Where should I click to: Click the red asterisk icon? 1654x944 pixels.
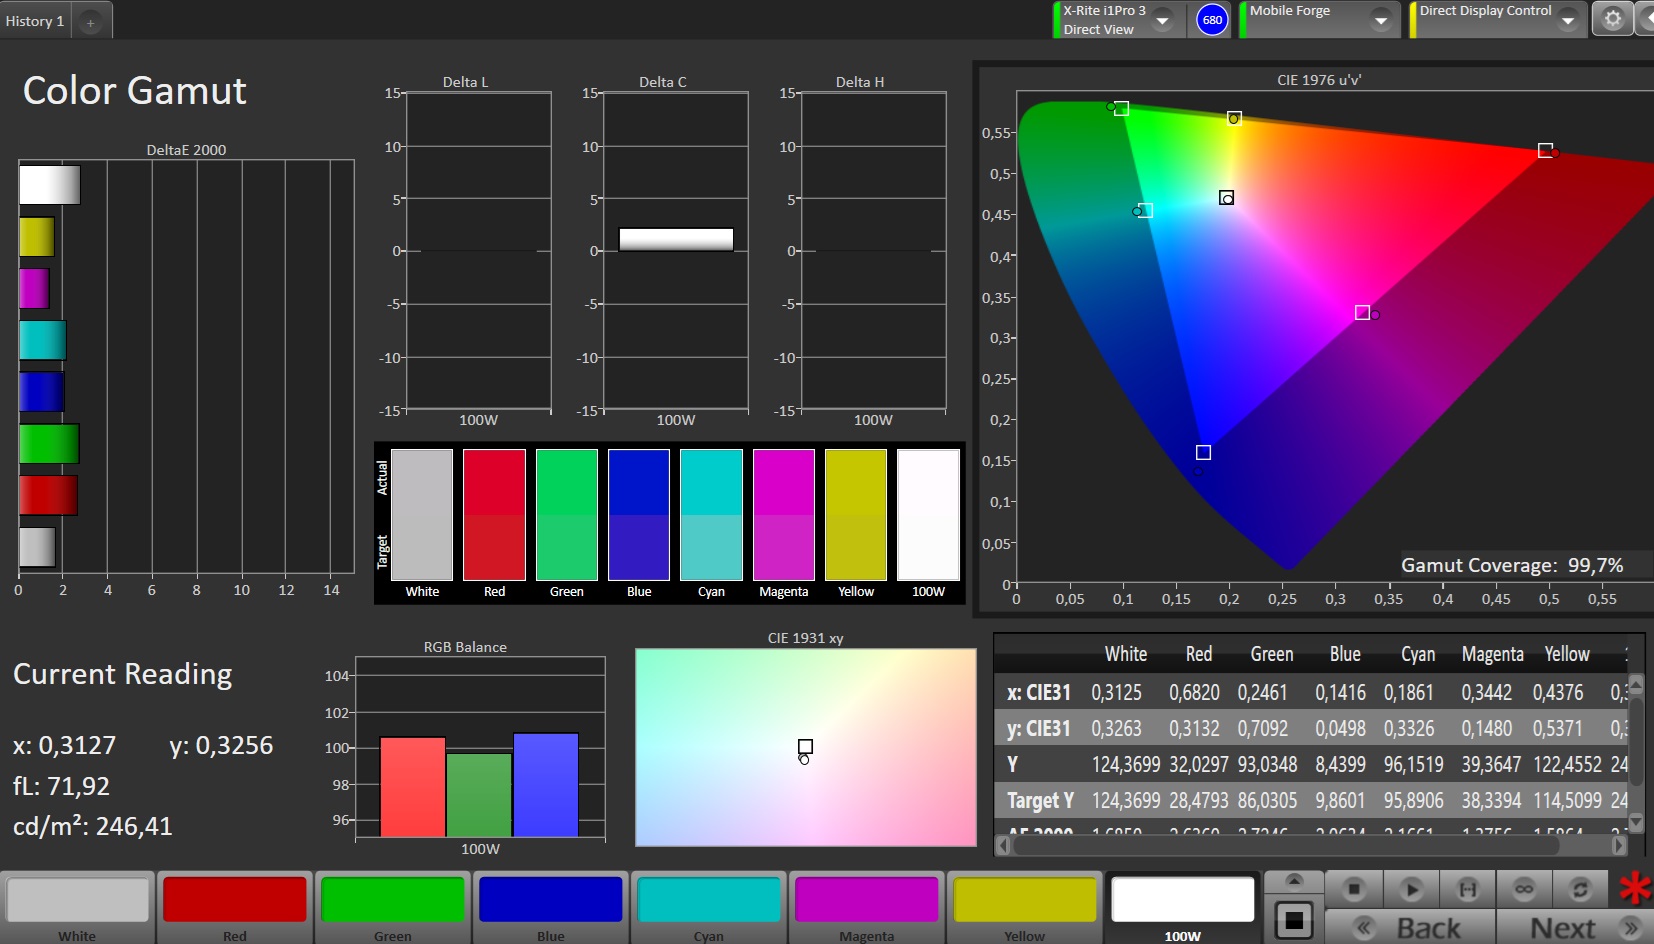[x=1635, y=888]
